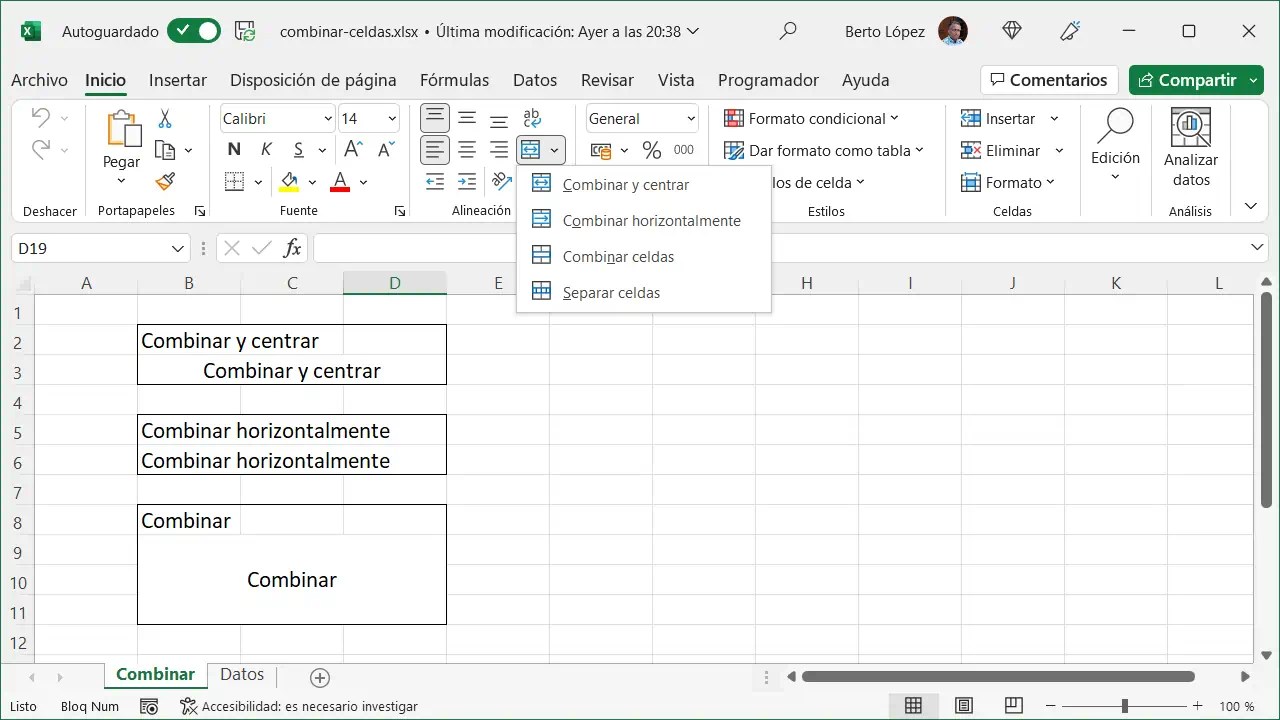The height and width of the screenshot is (720, 1280).
Task: Open the Calibri font name dropdown
Action: click(331, 118)
